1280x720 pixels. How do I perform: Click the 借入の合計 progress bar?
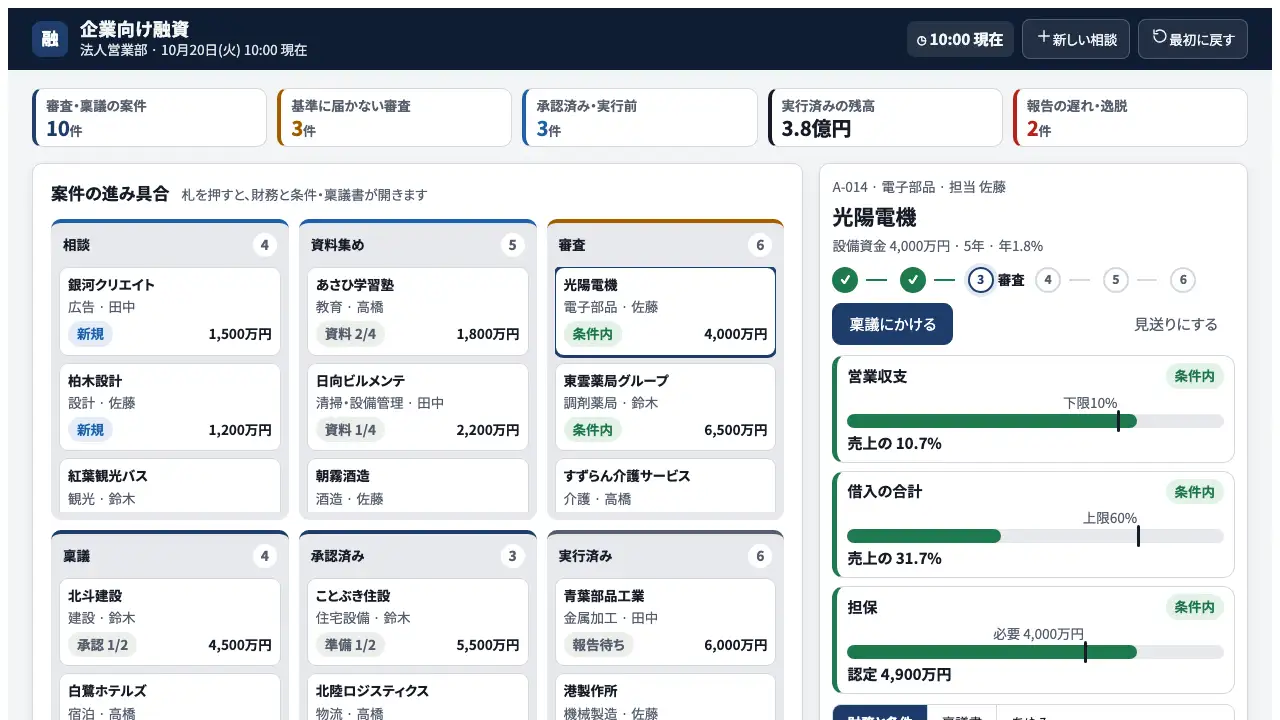click(x=1035, y=536)
